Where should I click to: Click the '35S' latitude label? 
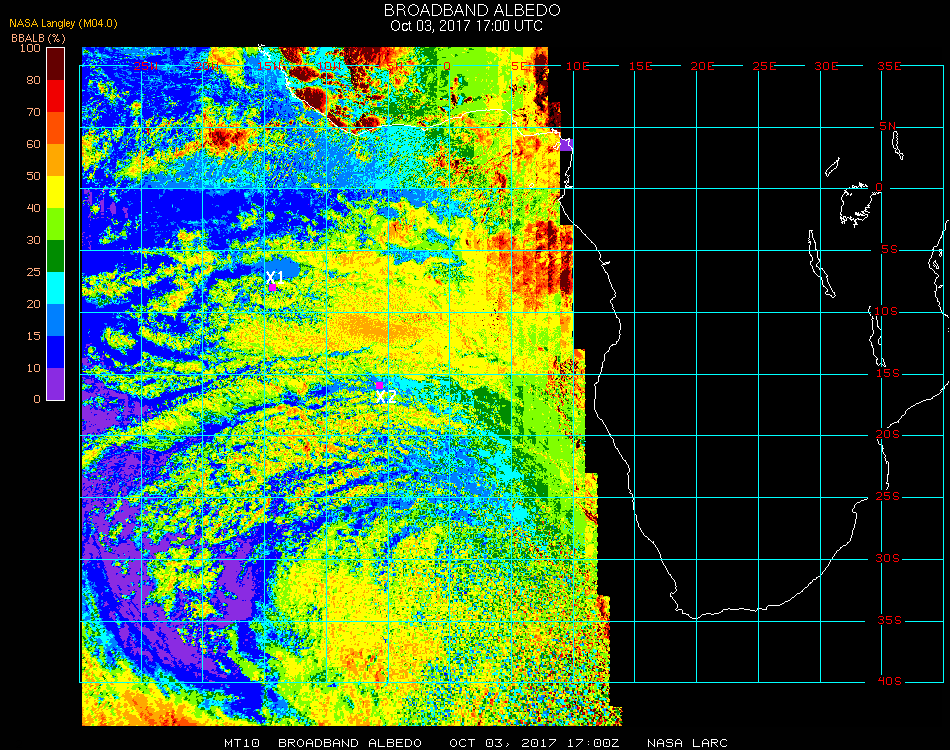[x=889, y=620]
